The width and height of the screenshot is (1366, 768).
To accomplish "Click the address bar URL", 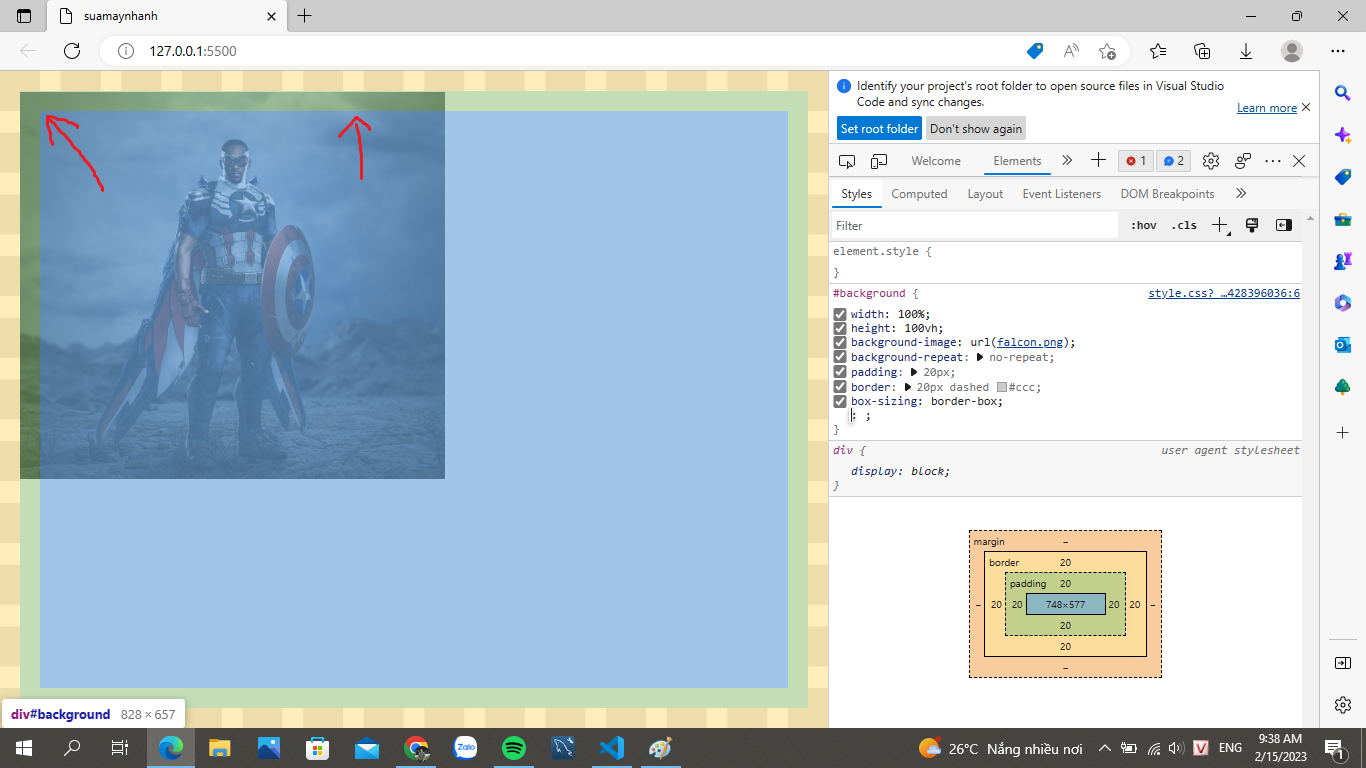I will [x=193, y=51].
